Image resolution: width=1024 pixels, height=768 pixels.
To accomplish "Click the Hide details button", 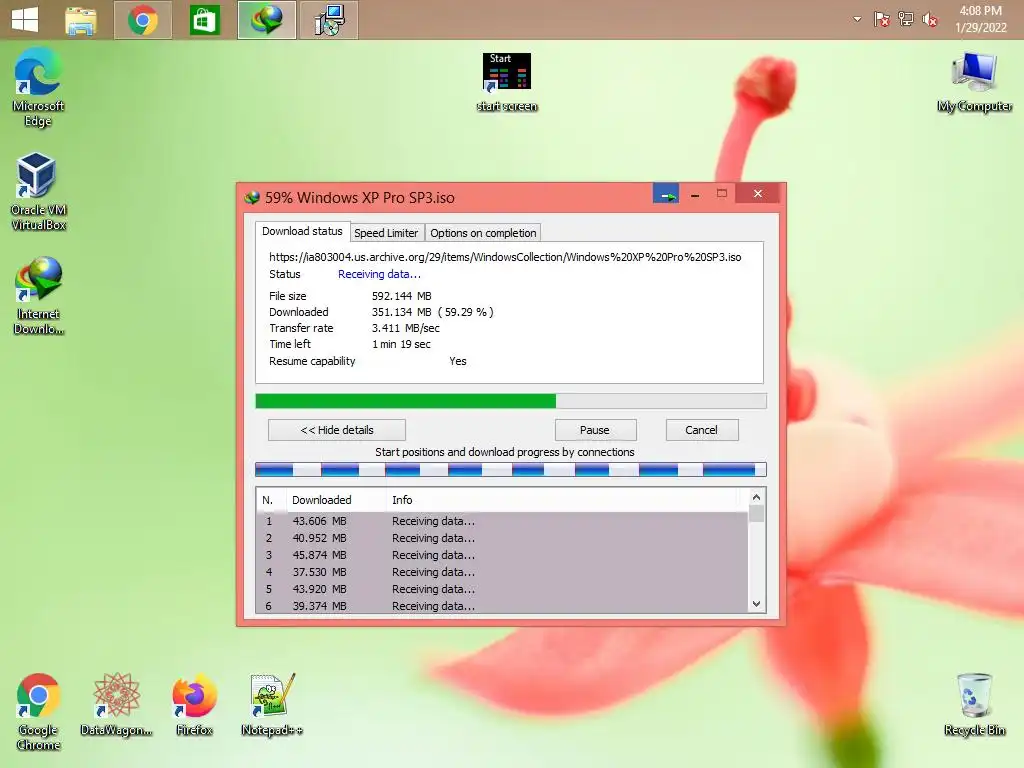I will (x=337, y=430).
